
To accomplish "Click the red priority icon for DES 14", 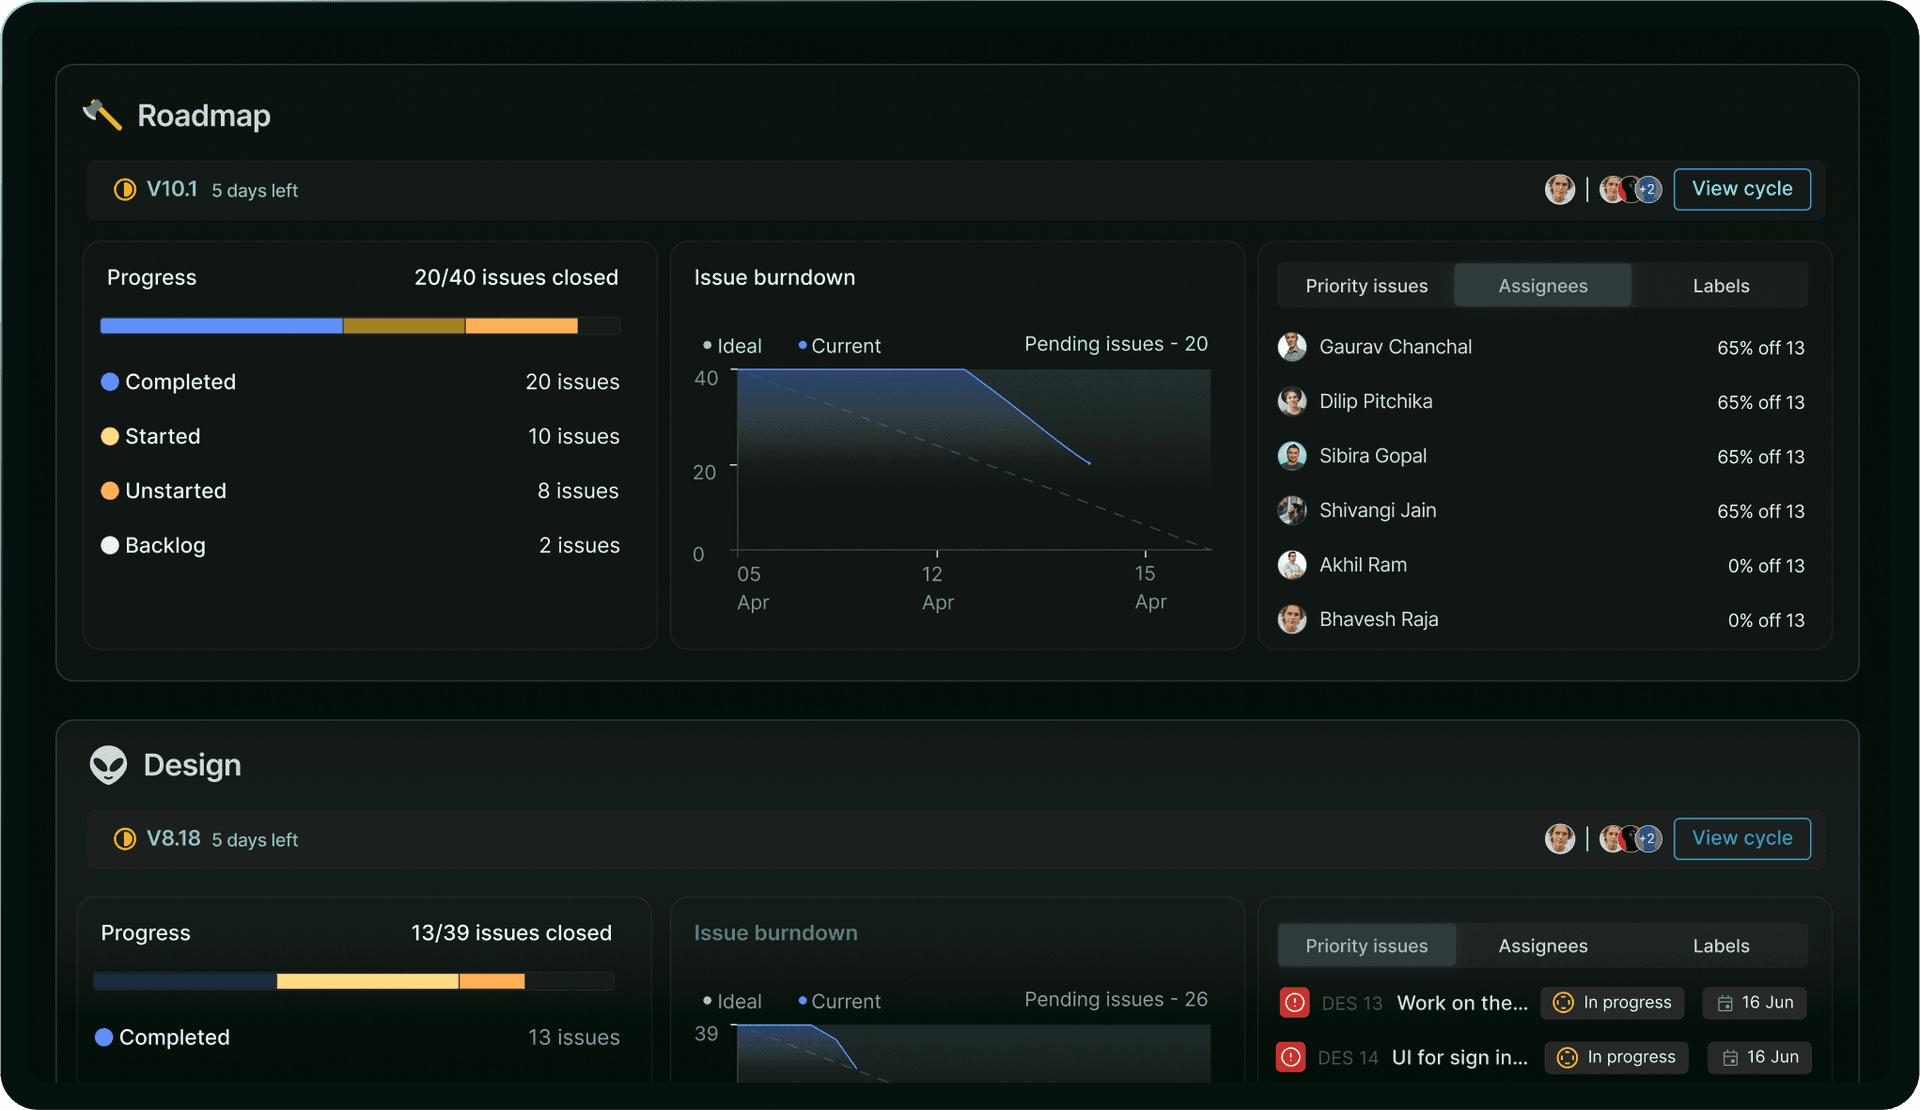I will pyautogui.click(x=1291, y=1057).
